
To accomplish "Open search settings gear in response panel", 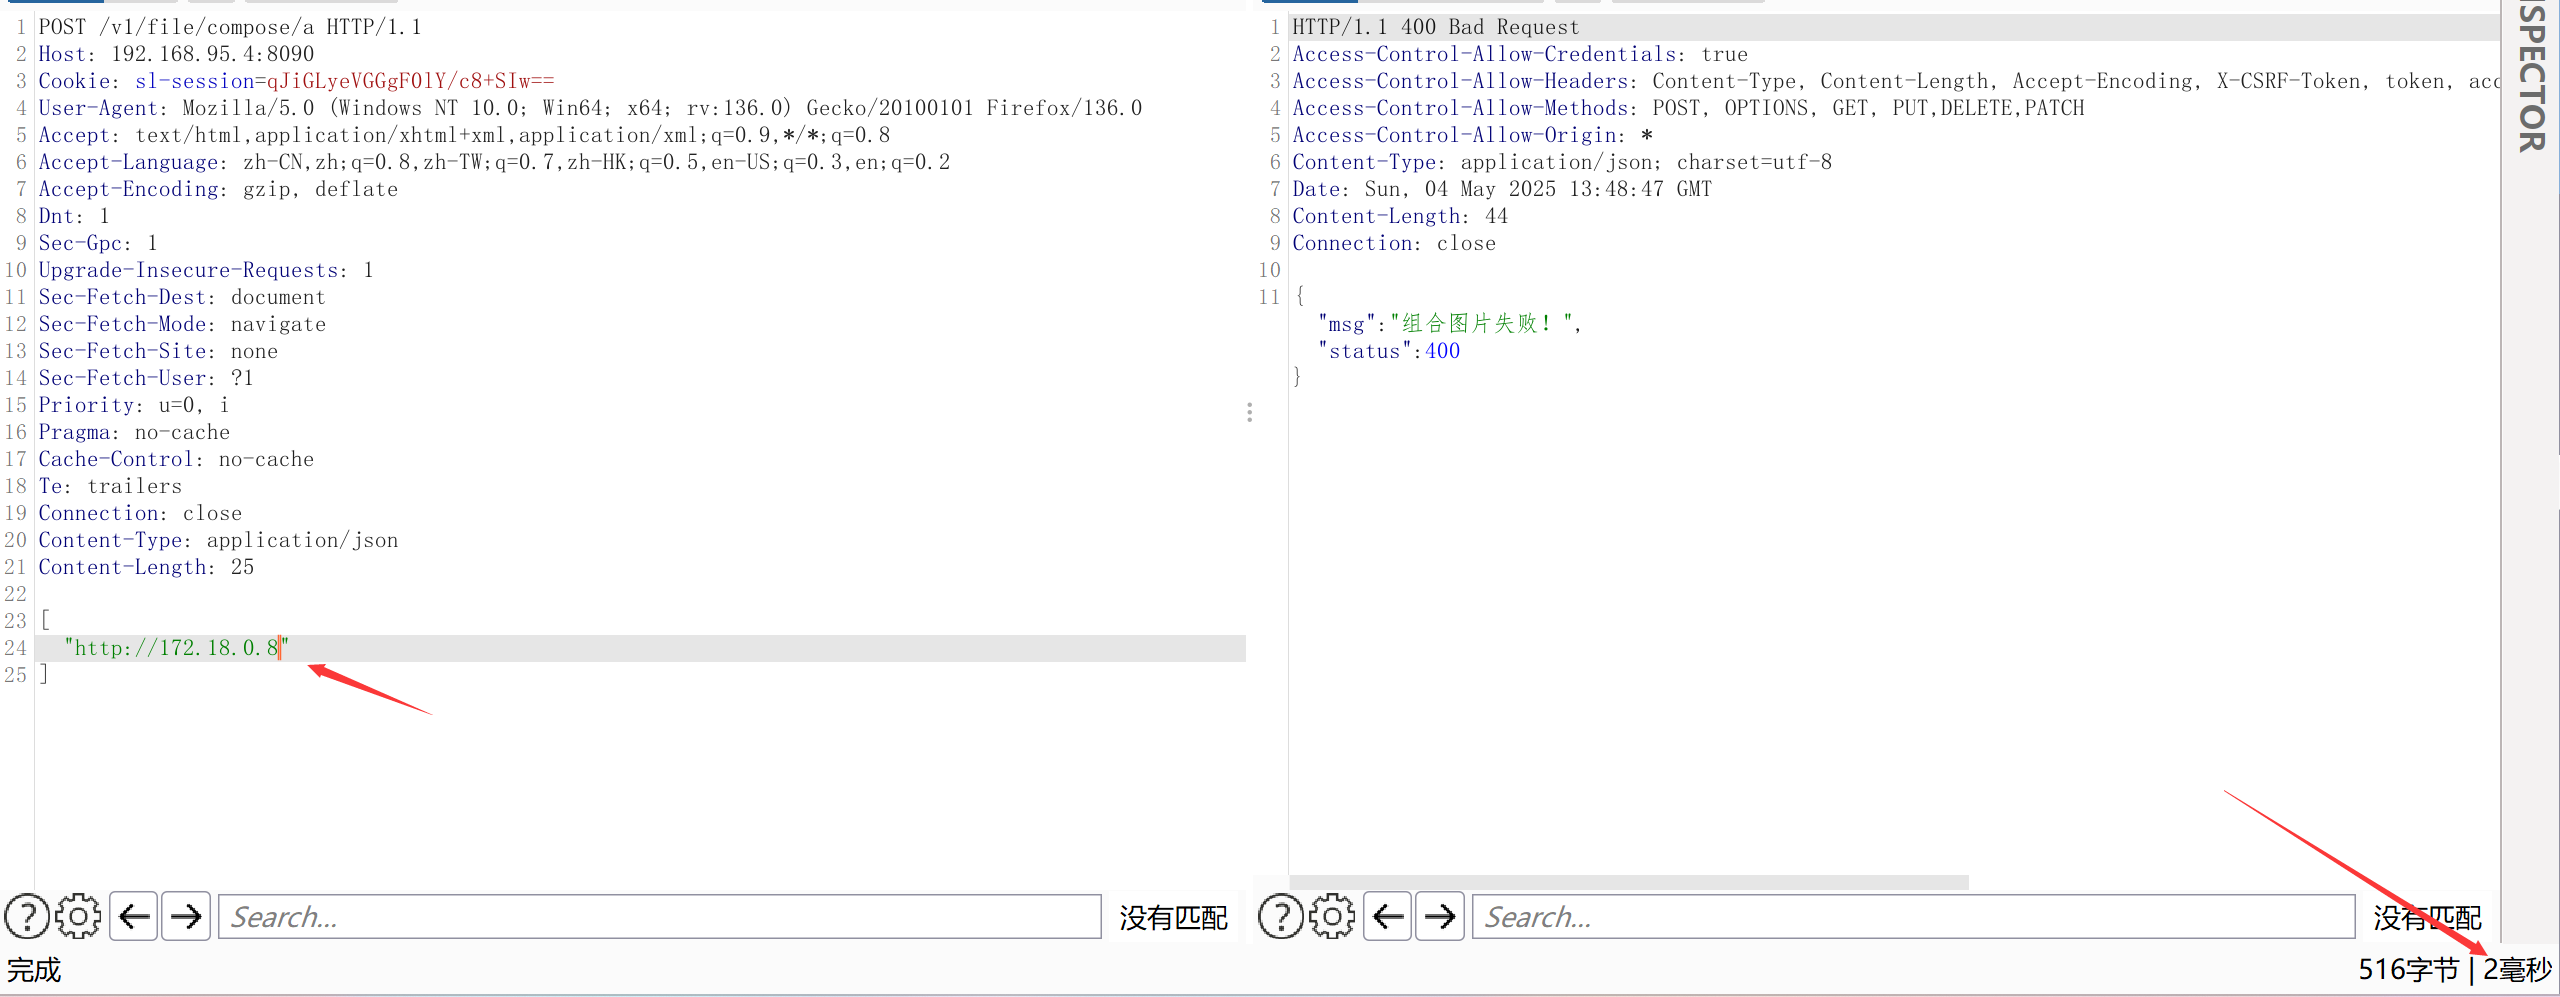I will [x=1333, y=916].
